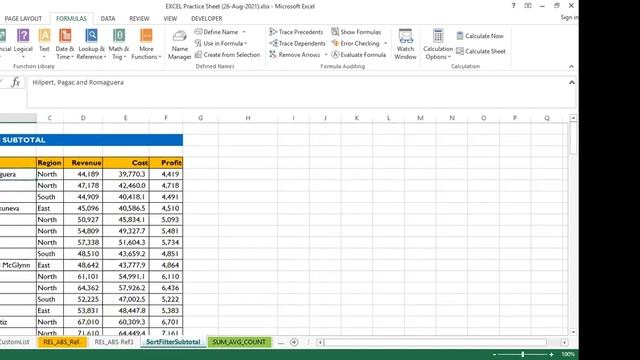
Task: Click Trace Dependents
Action: coord(297,43)
